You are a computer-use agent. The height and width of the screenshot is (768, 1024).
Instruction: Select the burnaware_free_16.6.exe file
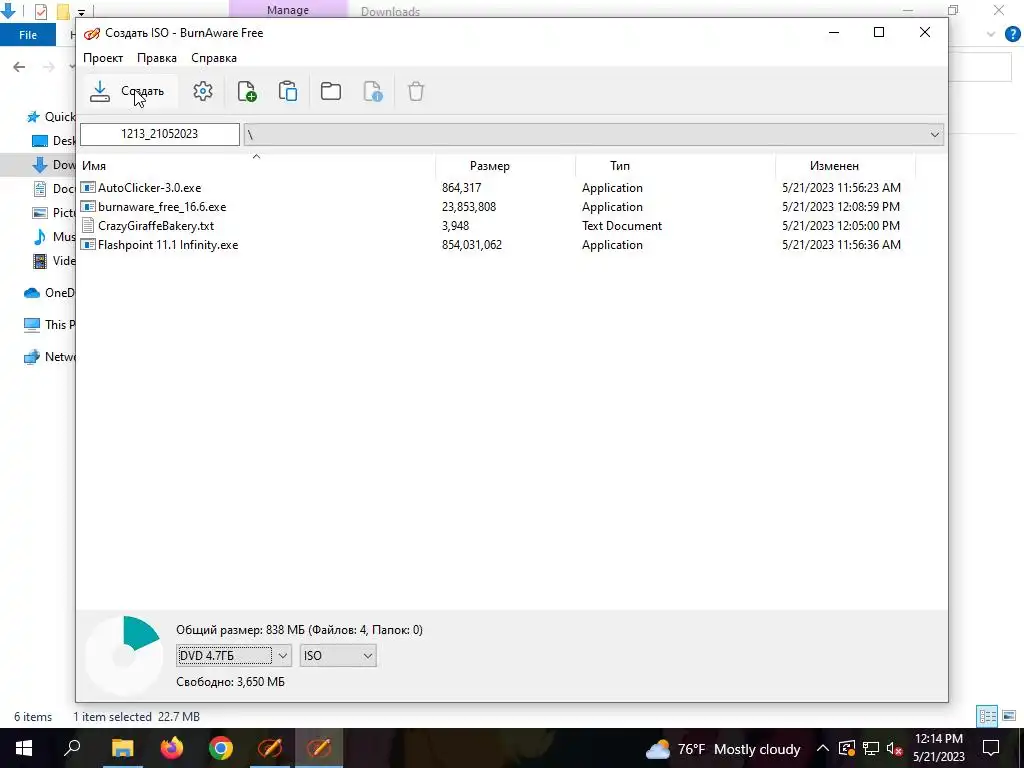tap(162, 207)
